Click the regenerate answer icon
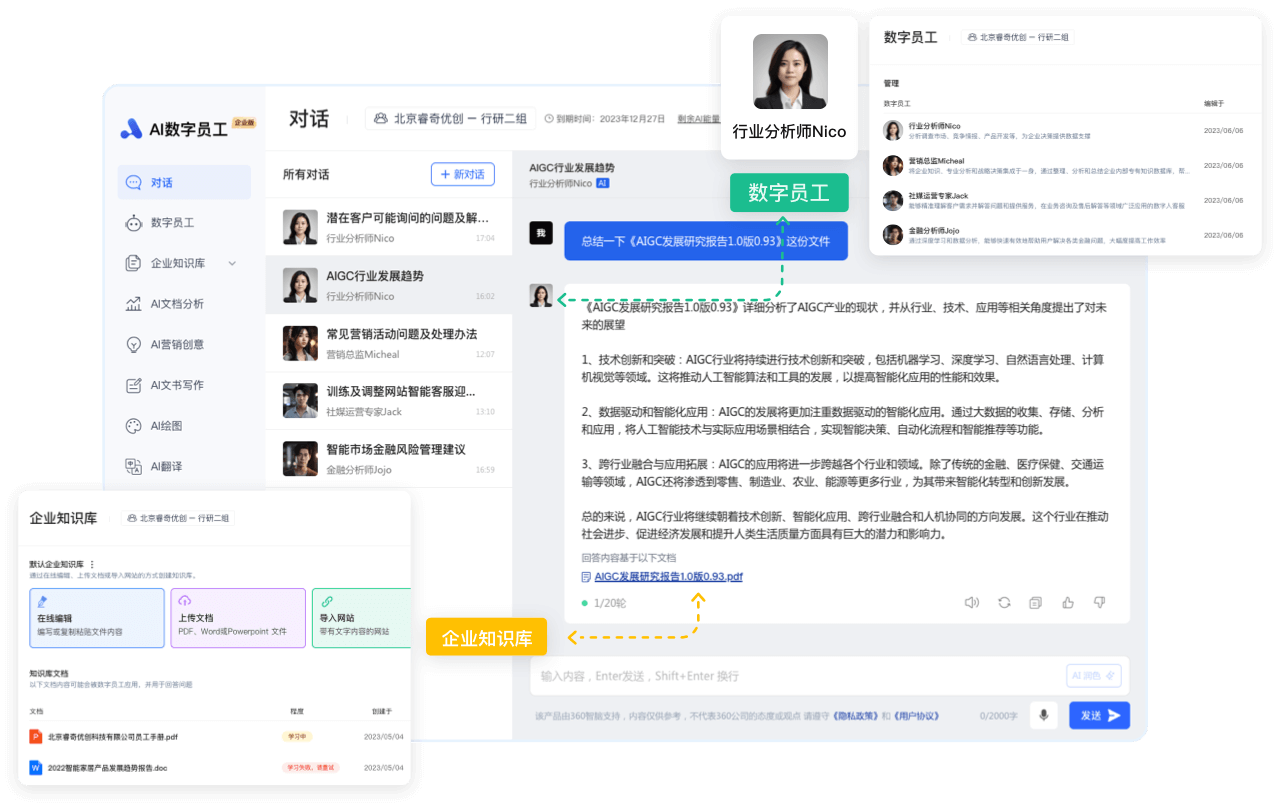This screenshot has width=1280, height=808. pos(1004,602)
